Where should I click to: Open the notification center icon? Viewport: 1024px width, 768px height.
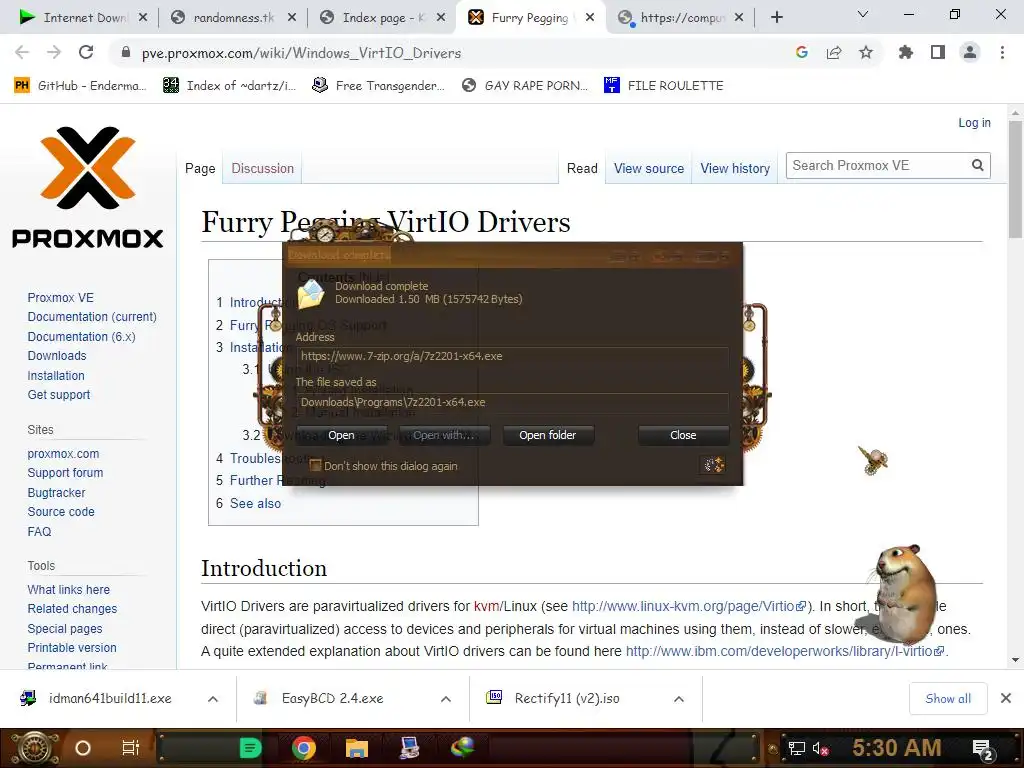982,749
